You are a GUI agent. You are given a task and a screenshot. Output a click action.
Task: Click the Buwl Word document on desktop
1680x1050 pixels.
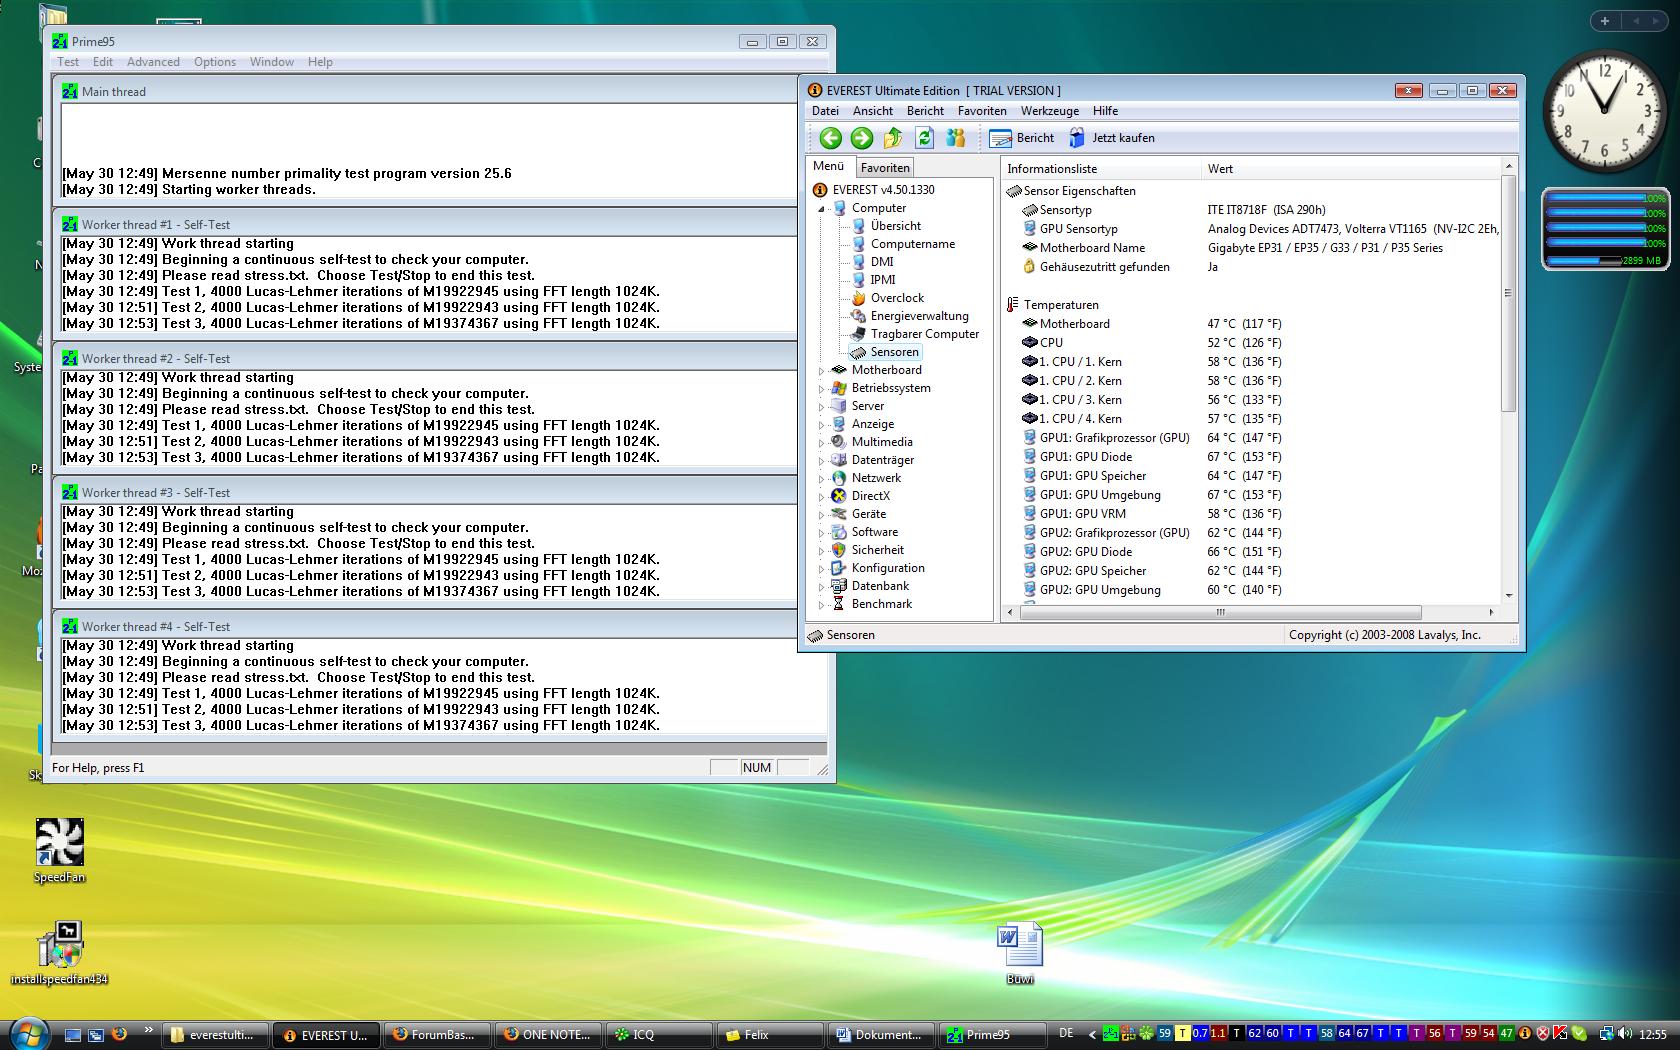(1020, 953)
